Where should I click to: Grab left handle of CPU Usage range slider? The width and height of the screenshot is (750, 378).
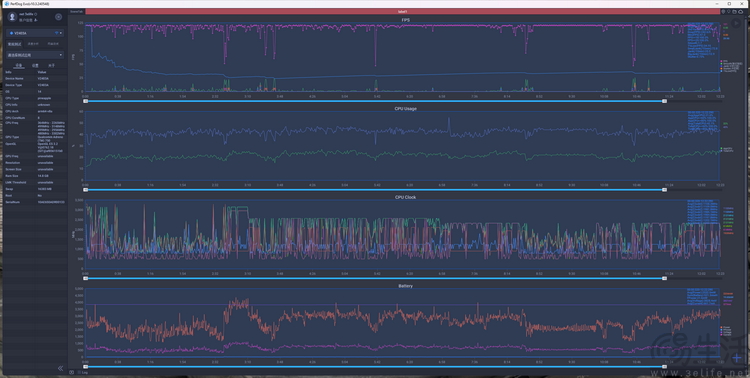point(86,190)
